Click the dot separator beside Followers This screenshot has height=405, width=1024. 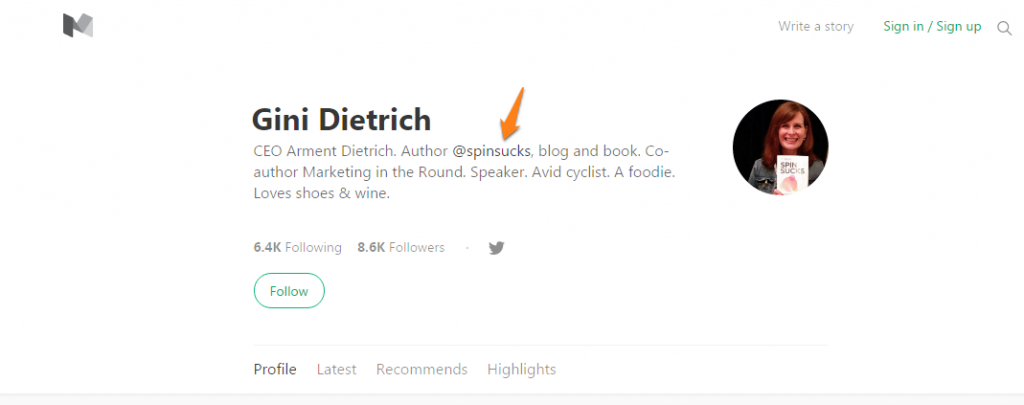pyautogui.click(x=466, y=248)
